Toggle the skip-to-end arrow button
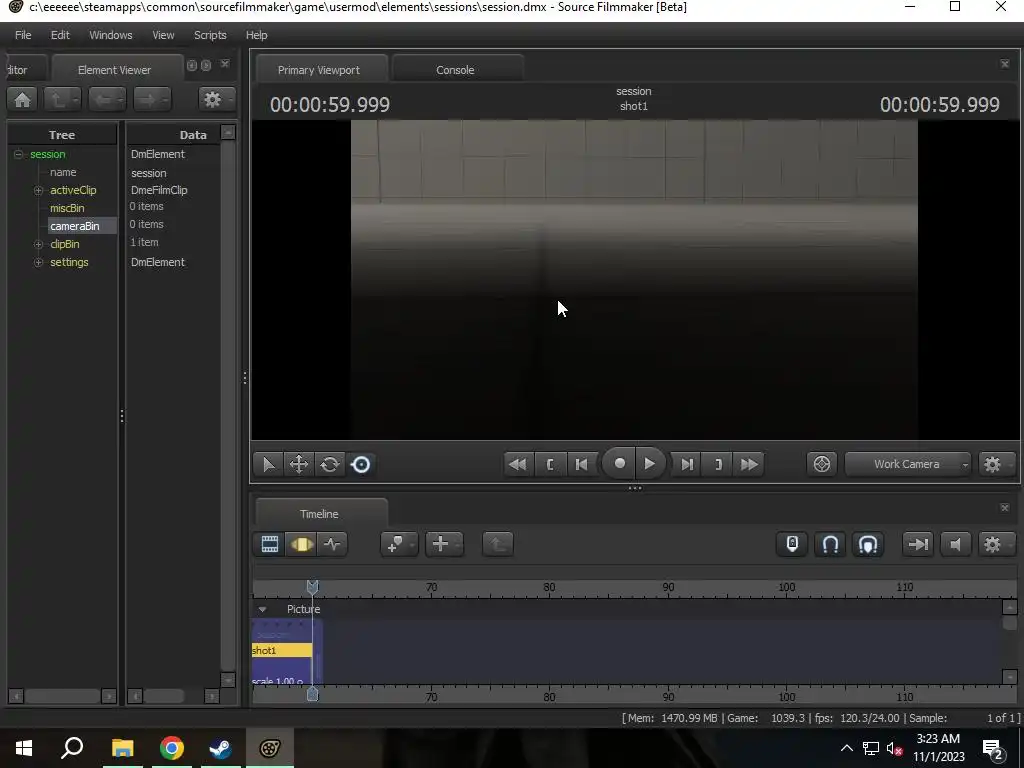This screenshot has height=768, width=1024. pos(918,544)
